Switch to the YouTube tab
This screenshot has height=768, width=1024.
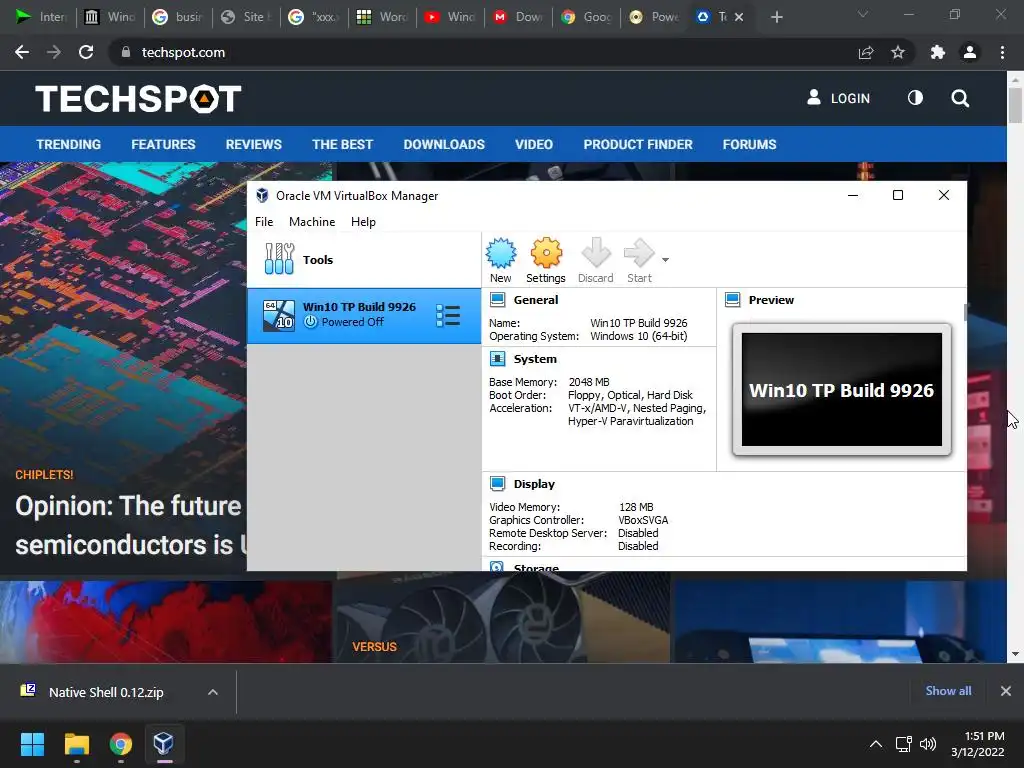click(451, 17)
